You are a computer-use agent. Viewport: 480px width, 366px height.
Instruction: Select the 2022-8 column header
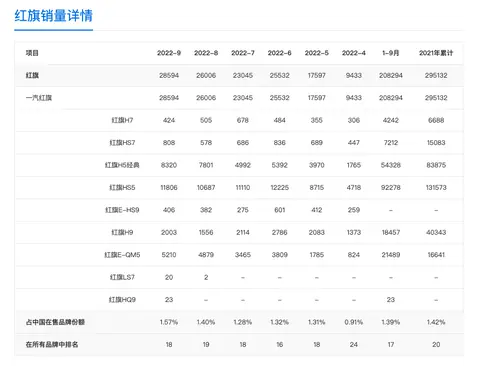[x=206, y=53]
